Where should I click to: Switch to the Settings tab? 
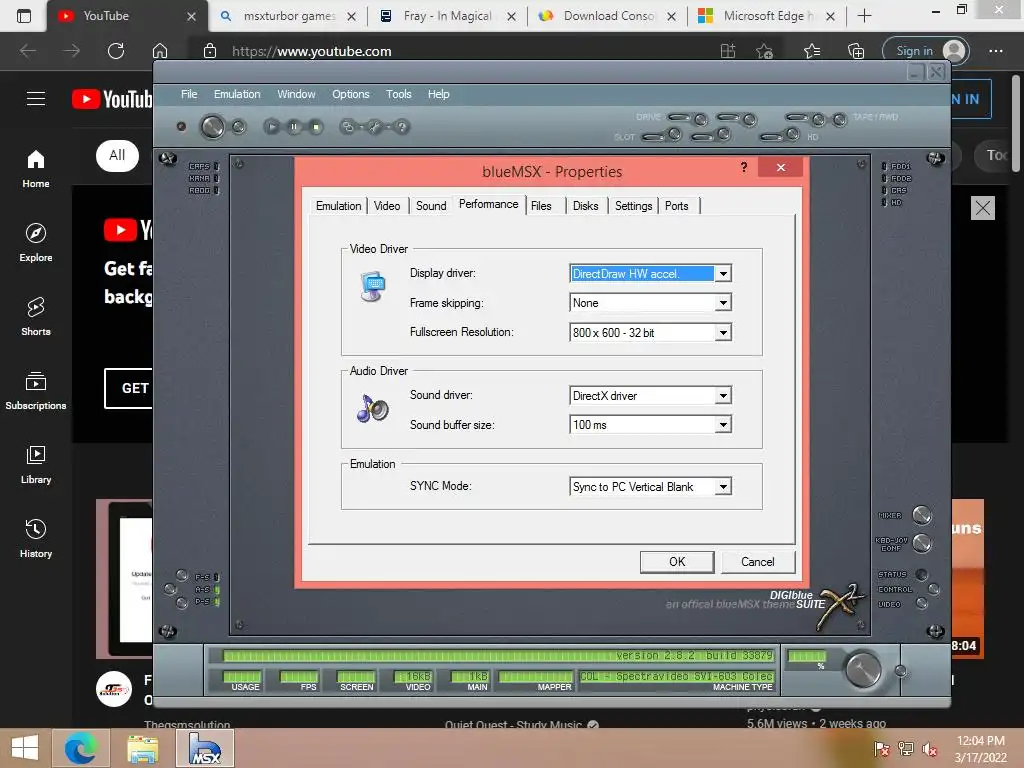tap(633, 206)
